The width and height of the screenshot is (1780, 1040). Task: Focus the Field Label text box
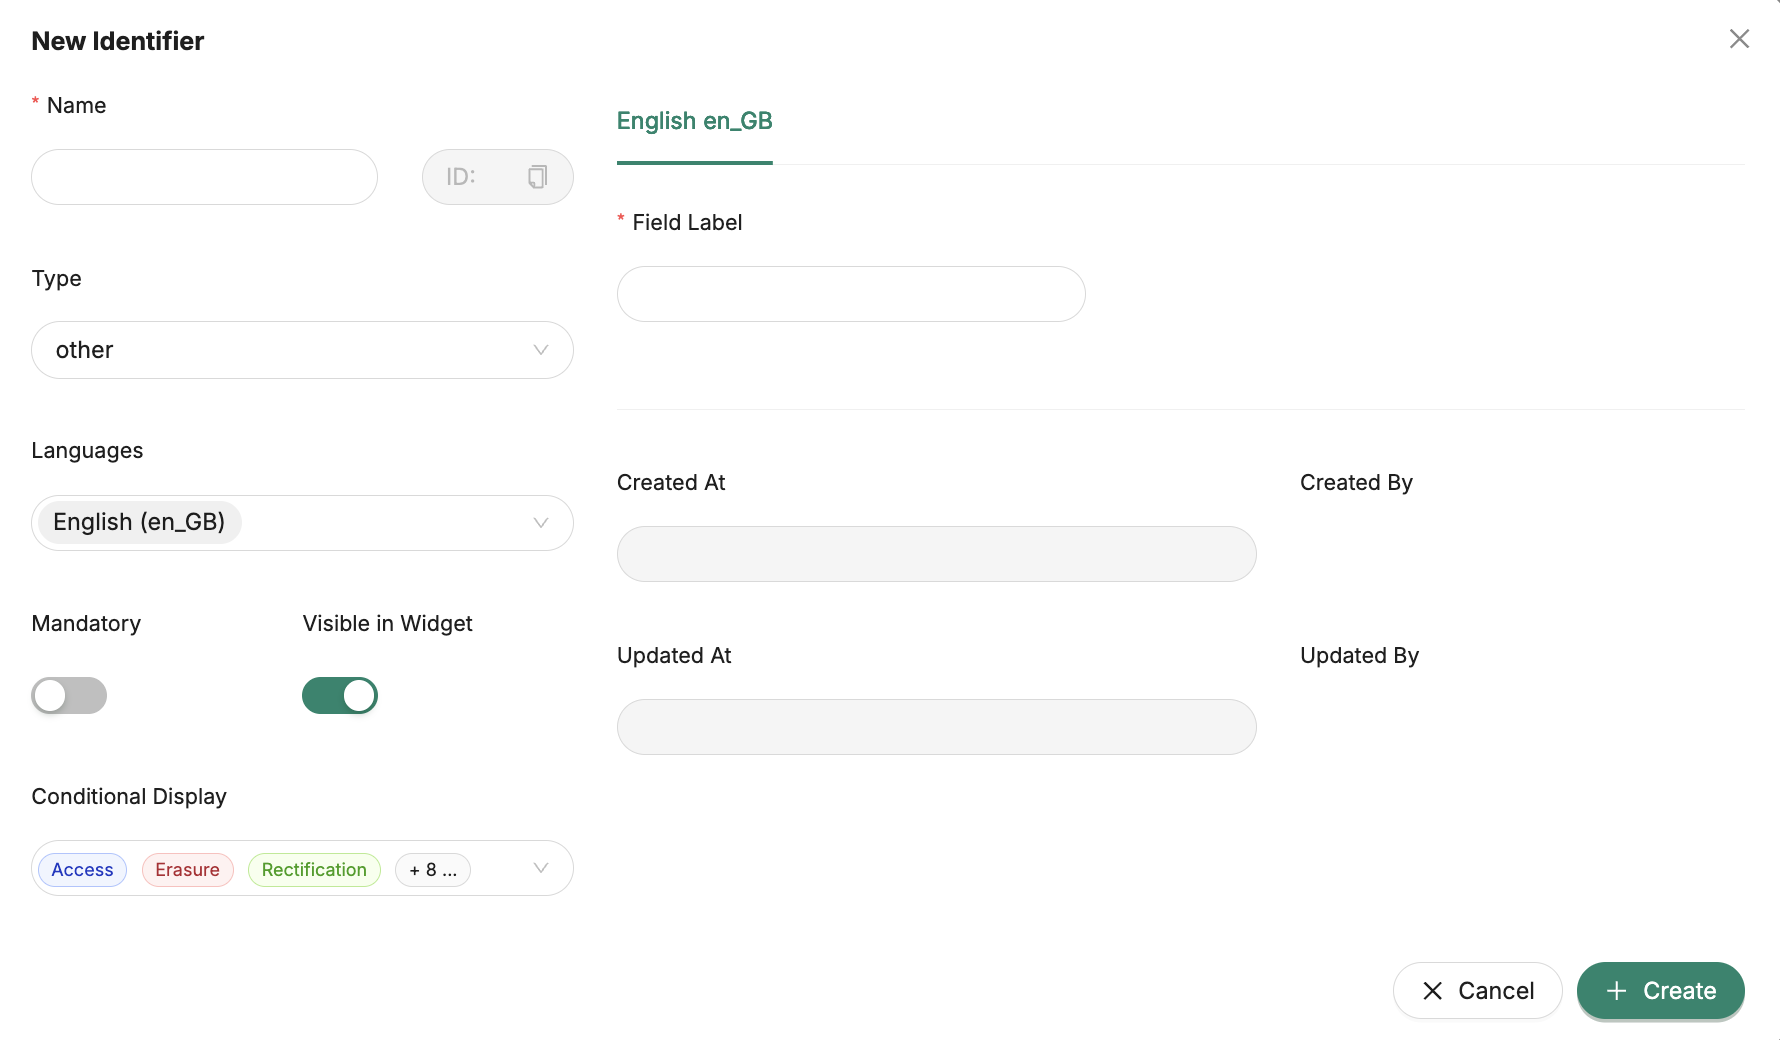[x=850, y=294]
